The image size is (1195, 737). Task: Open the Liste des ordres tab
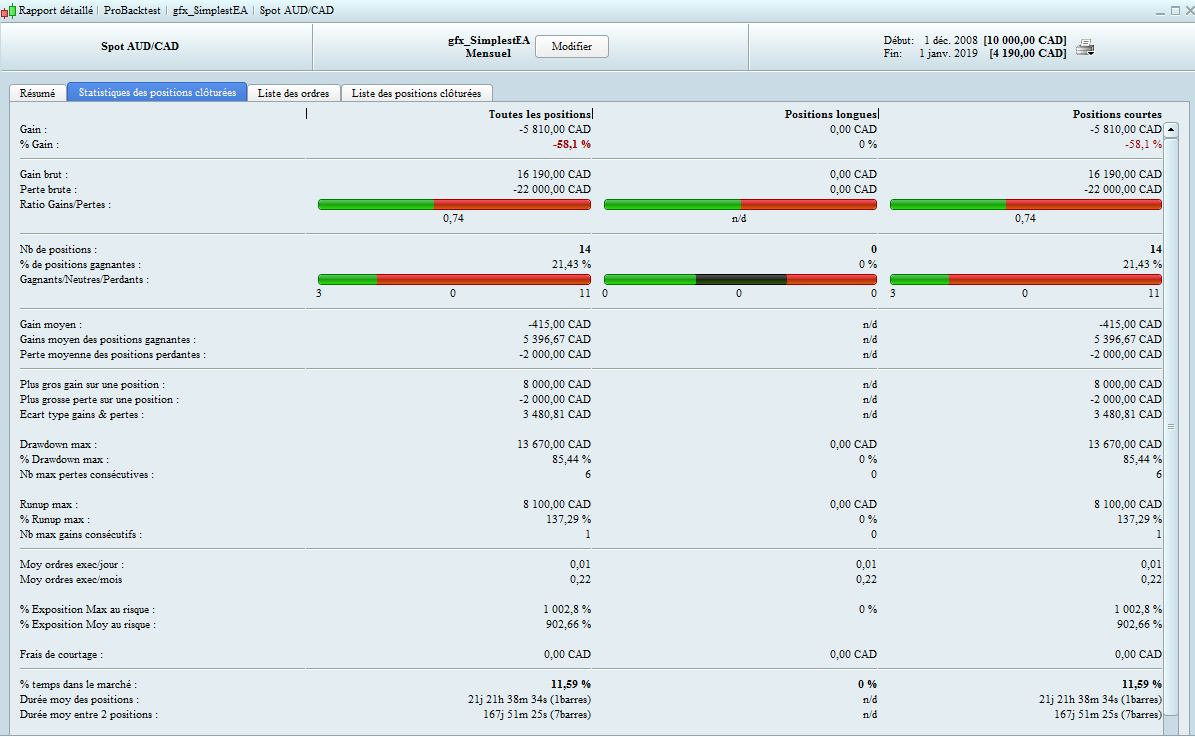[293, 93]
